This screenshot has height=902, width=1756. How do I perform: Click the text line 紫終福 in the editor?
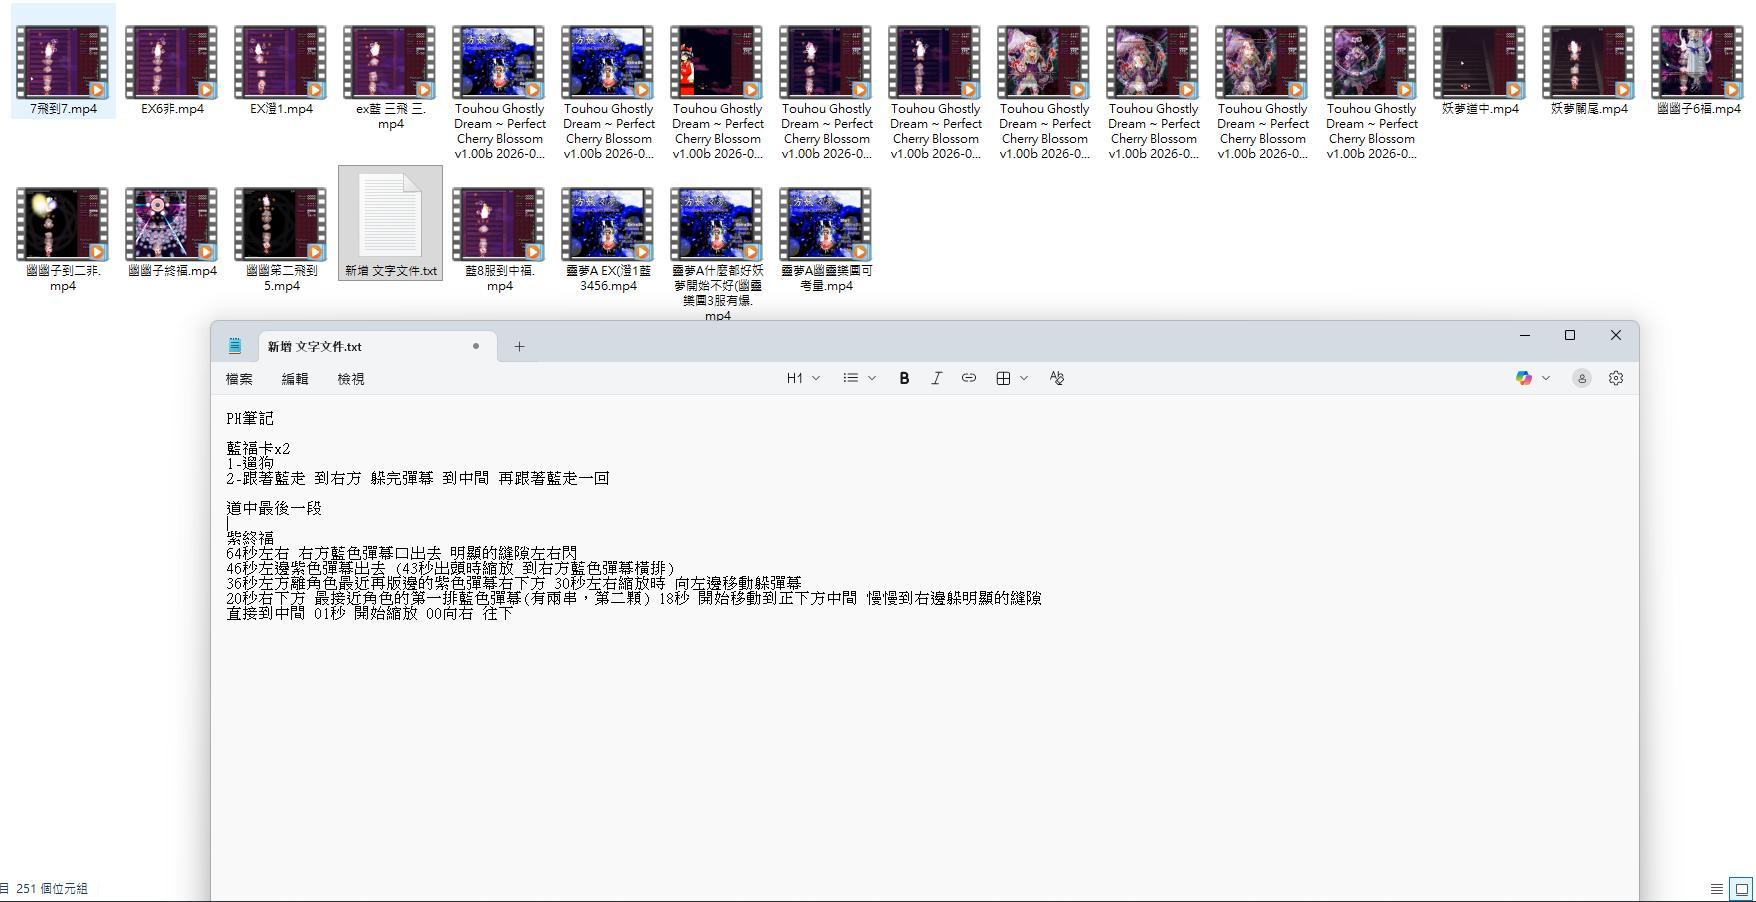point(250,538)
